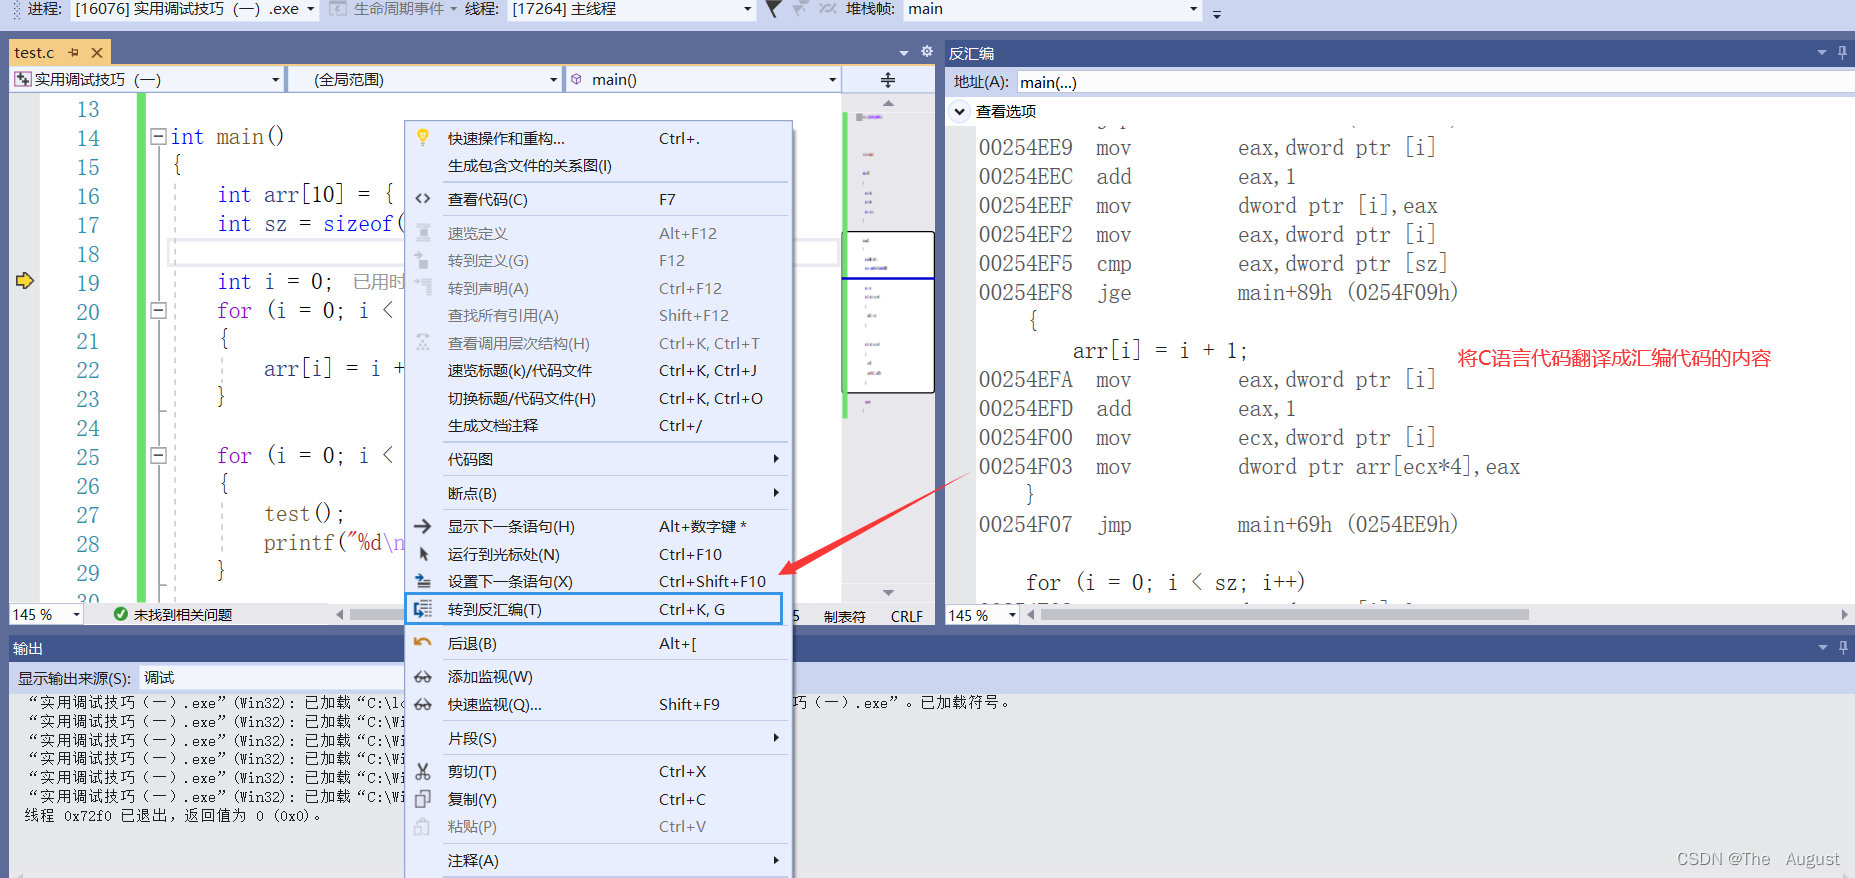1855x878 pixels.
Task: Collapse the int main() code block
Action: pyautogui.click(x=158, y=136)
